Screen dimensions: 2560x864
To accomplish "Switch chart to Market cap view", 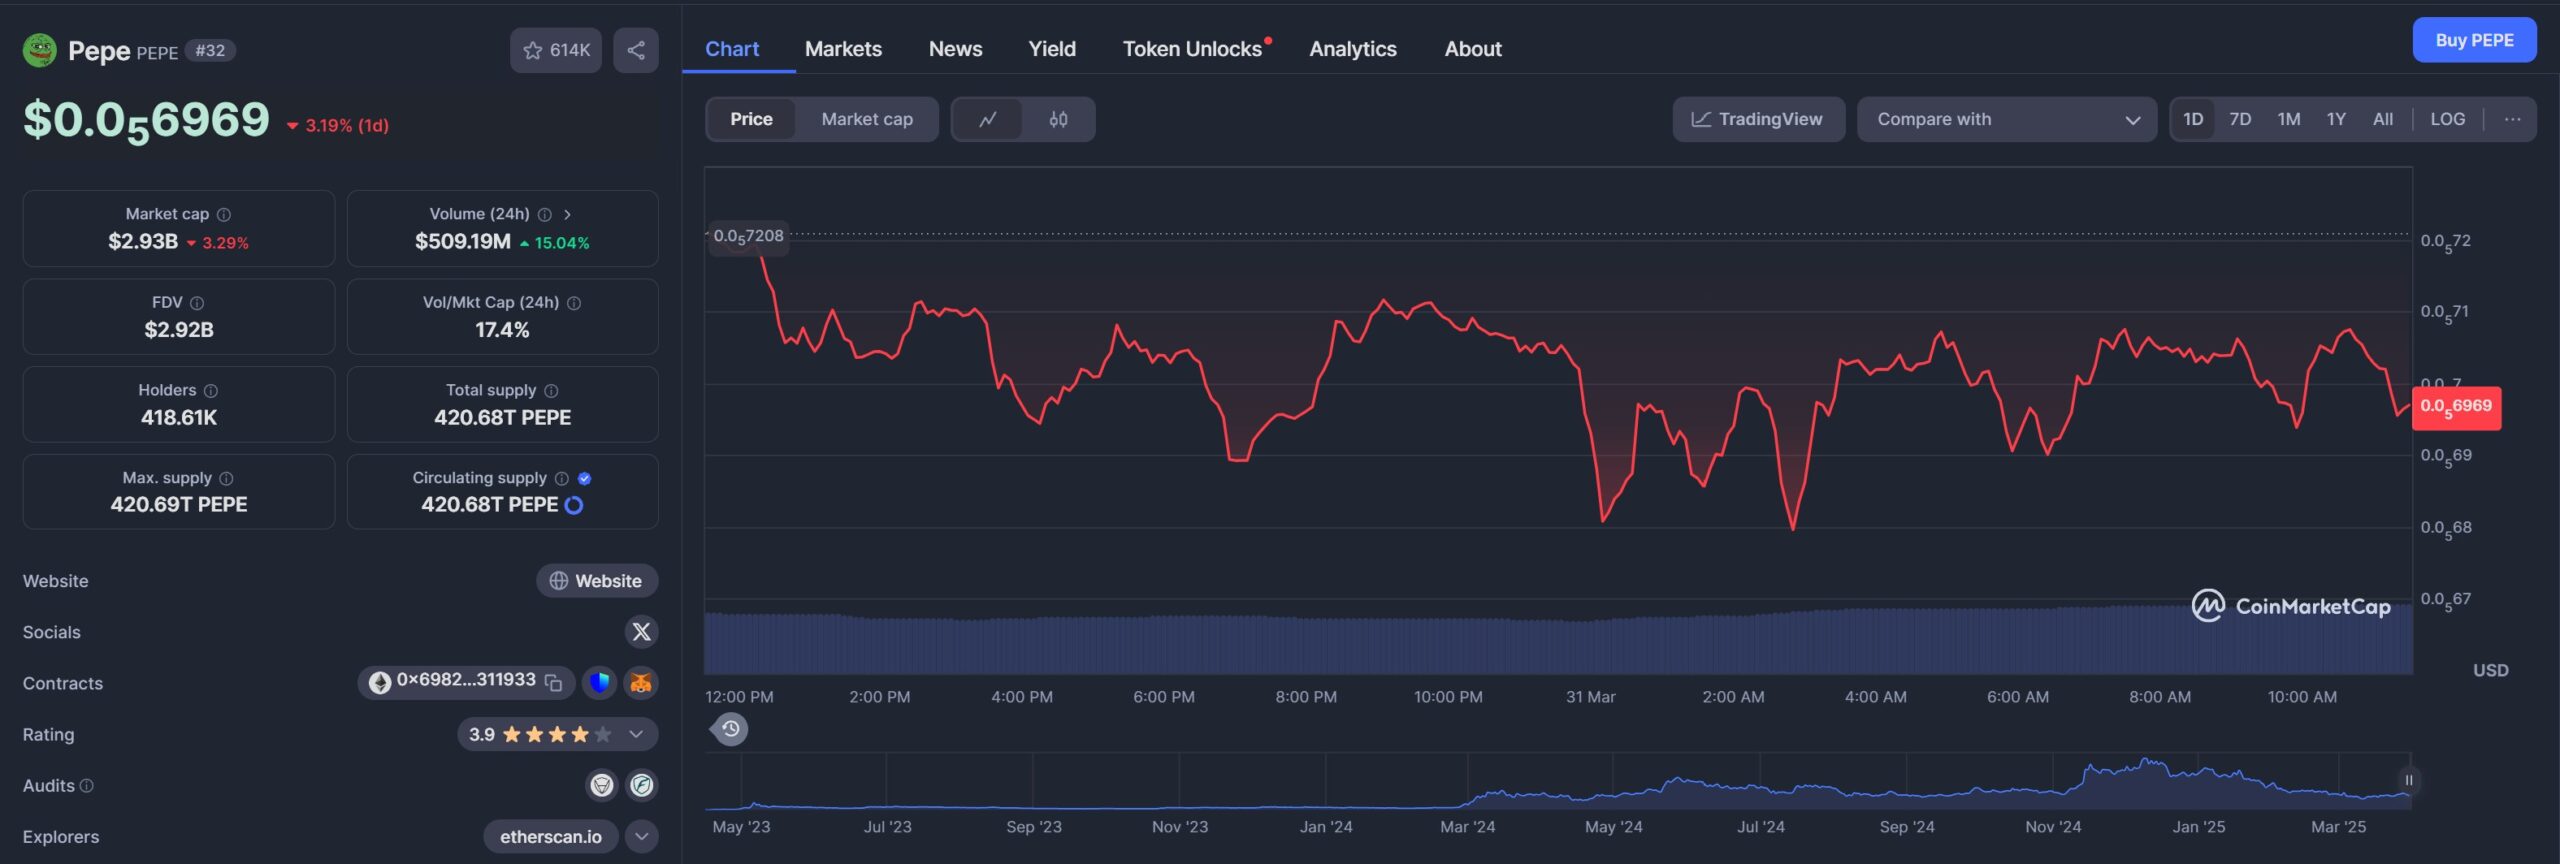I will [x=867, y=119].
